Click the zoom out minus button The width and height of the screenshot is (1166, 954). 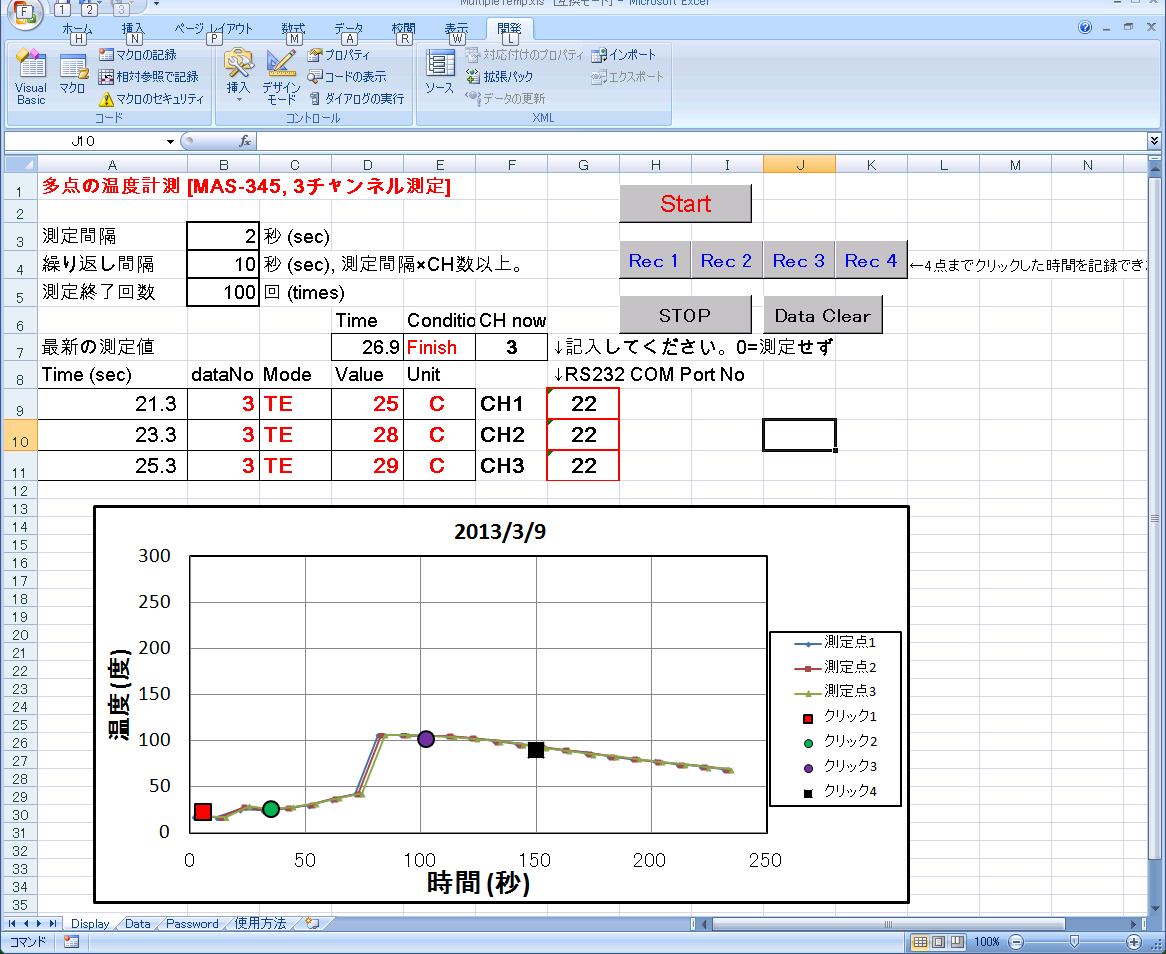click(1016, 941)
